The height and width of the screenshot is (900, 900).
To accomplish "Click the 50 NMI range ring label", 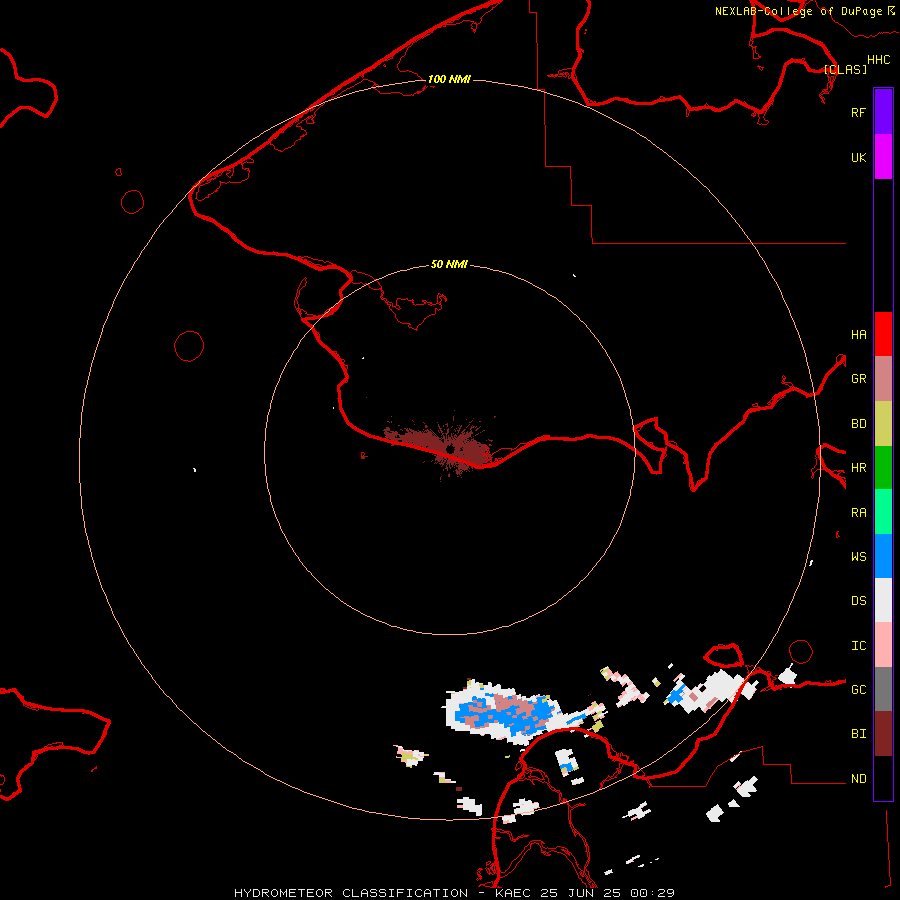I will coord(449,264).
